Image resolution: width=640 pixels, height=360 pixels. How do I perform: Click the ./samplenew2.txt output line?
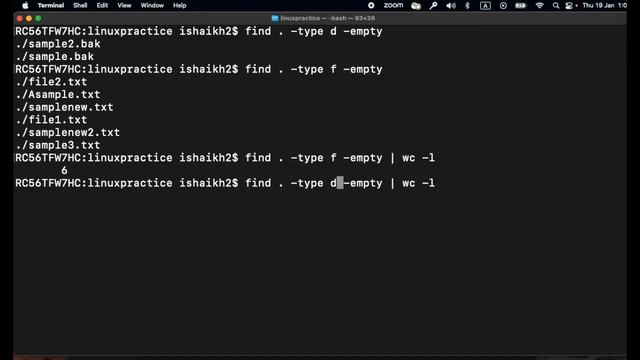[67, 133]
